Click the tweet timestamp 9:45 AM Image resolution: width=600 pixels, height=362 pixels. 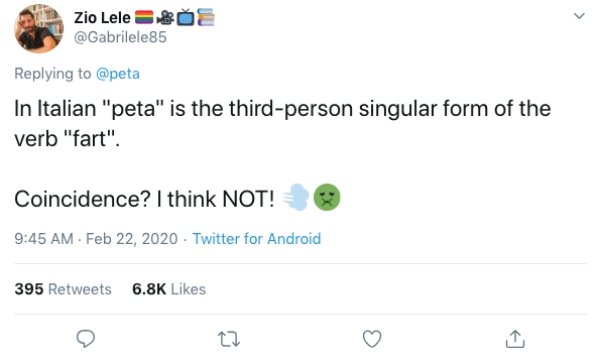pyautogui.click(x=44, y=239)
